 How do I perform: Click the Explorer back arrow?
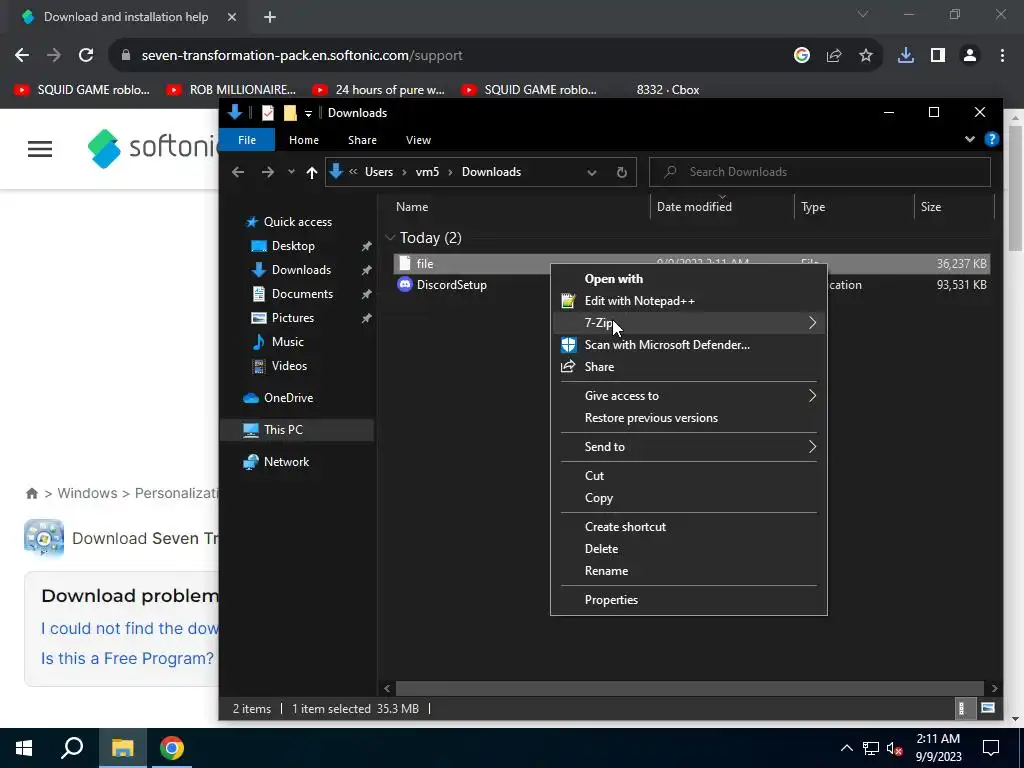coord(238,172)
